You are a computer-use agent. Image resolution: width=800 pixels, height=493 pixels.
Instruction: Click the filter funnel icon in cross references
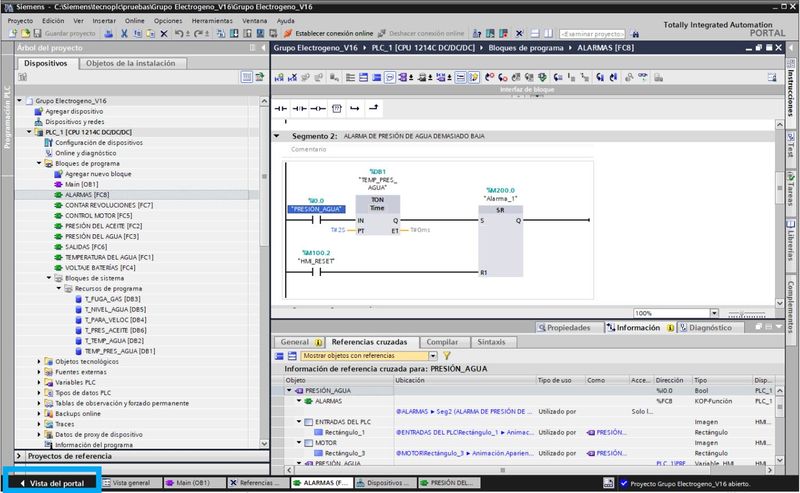pos(447,356)
